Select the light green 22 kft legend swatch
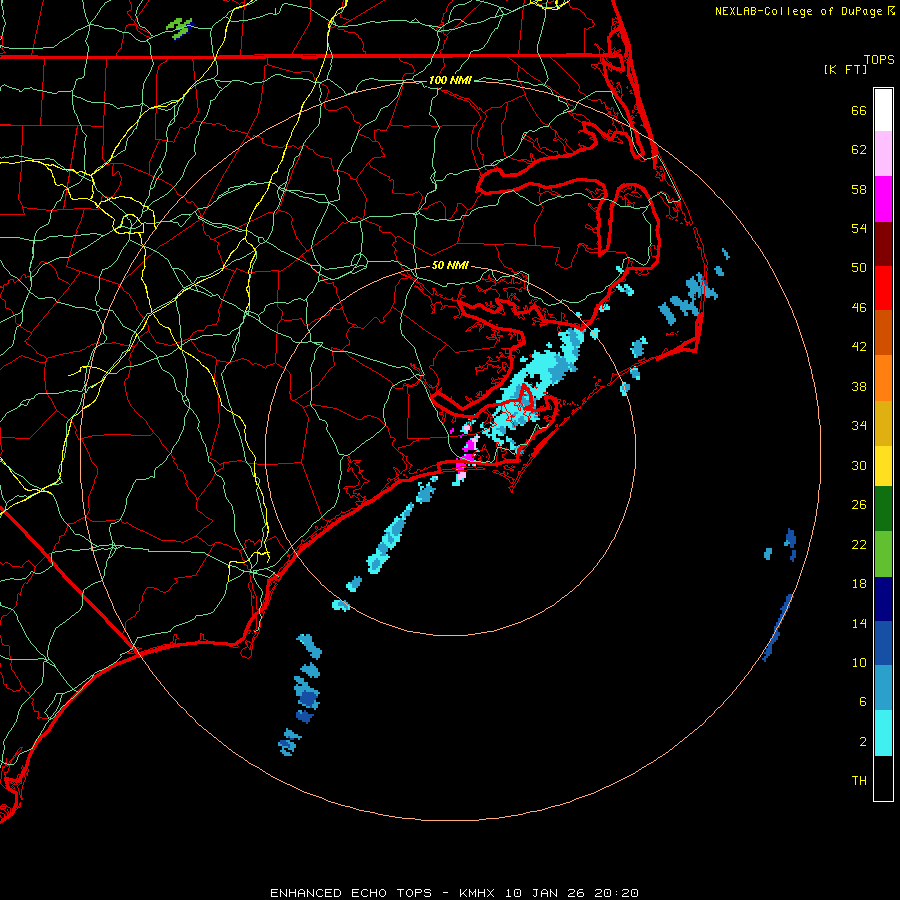 883,554
